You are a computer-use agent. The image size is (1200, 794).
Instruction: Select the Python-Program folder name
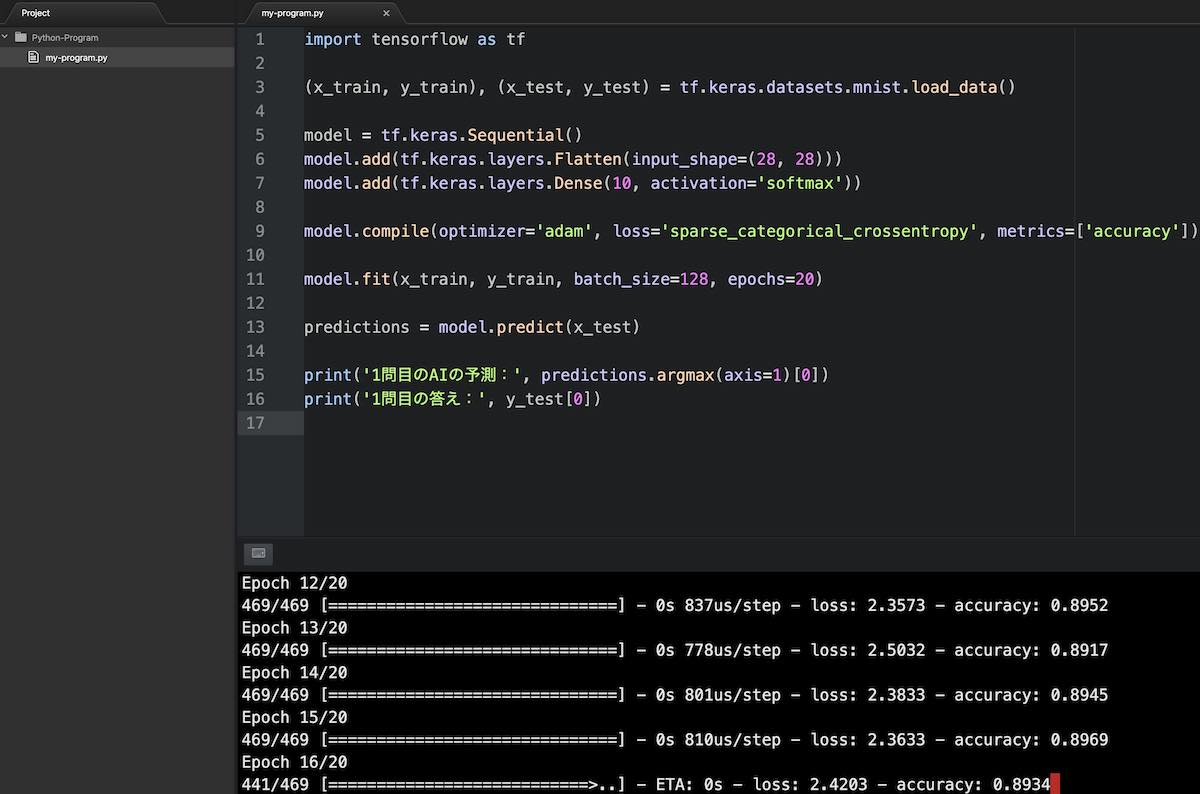65,38
